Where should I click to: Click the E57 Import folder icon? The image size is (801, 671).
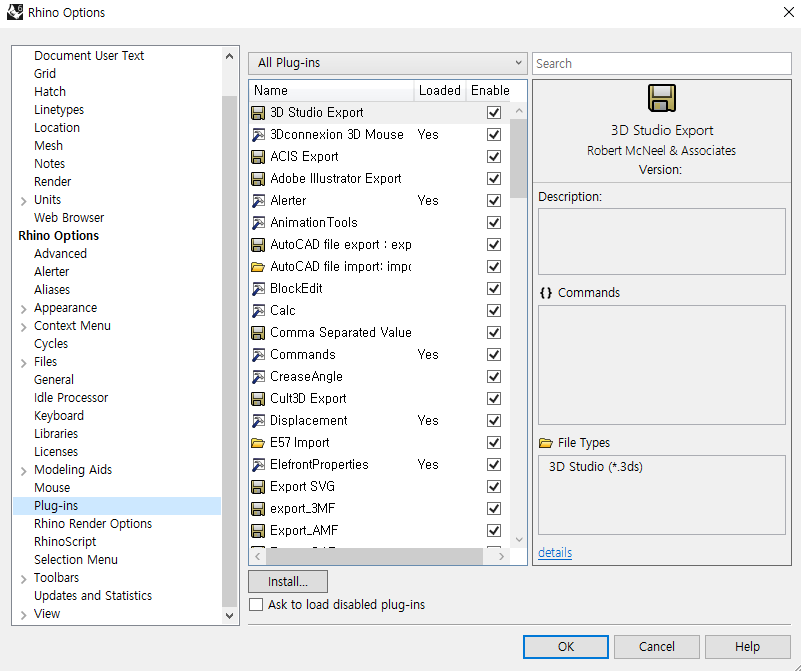pyautogui.click(x=258, y=442)
